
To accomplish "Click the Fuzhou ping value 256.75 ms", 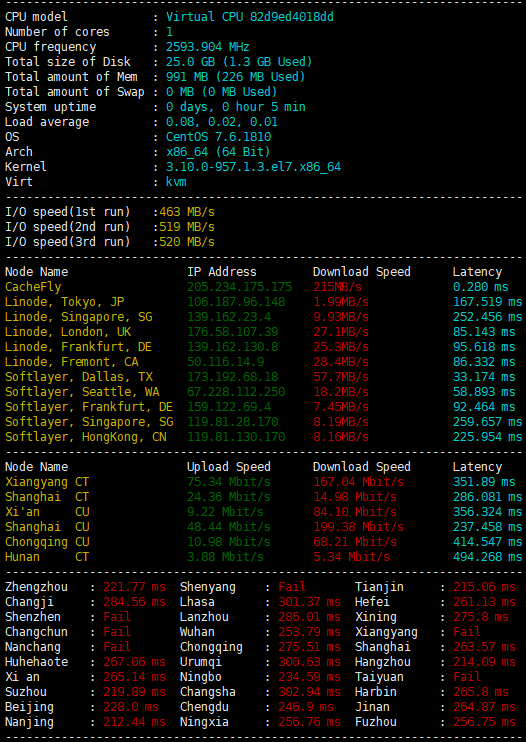I will coord(484,723).
